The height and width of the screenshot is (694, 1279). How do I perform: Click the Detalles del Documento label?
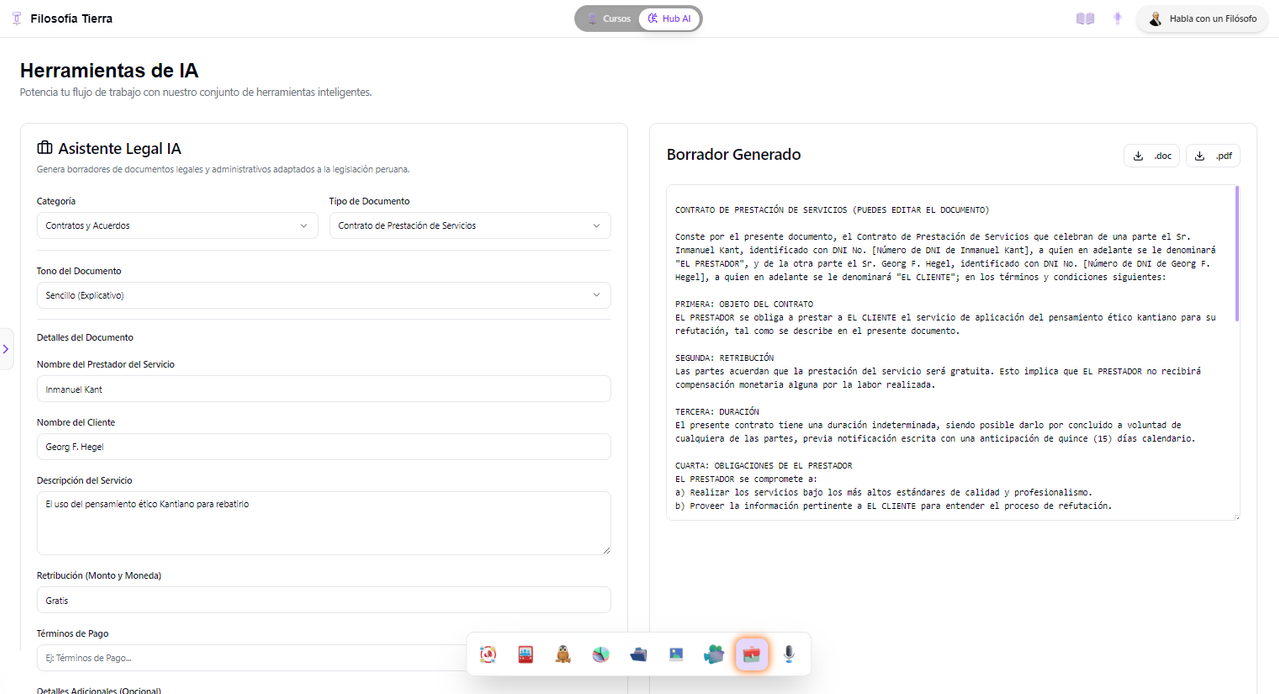tap(85, 338)
